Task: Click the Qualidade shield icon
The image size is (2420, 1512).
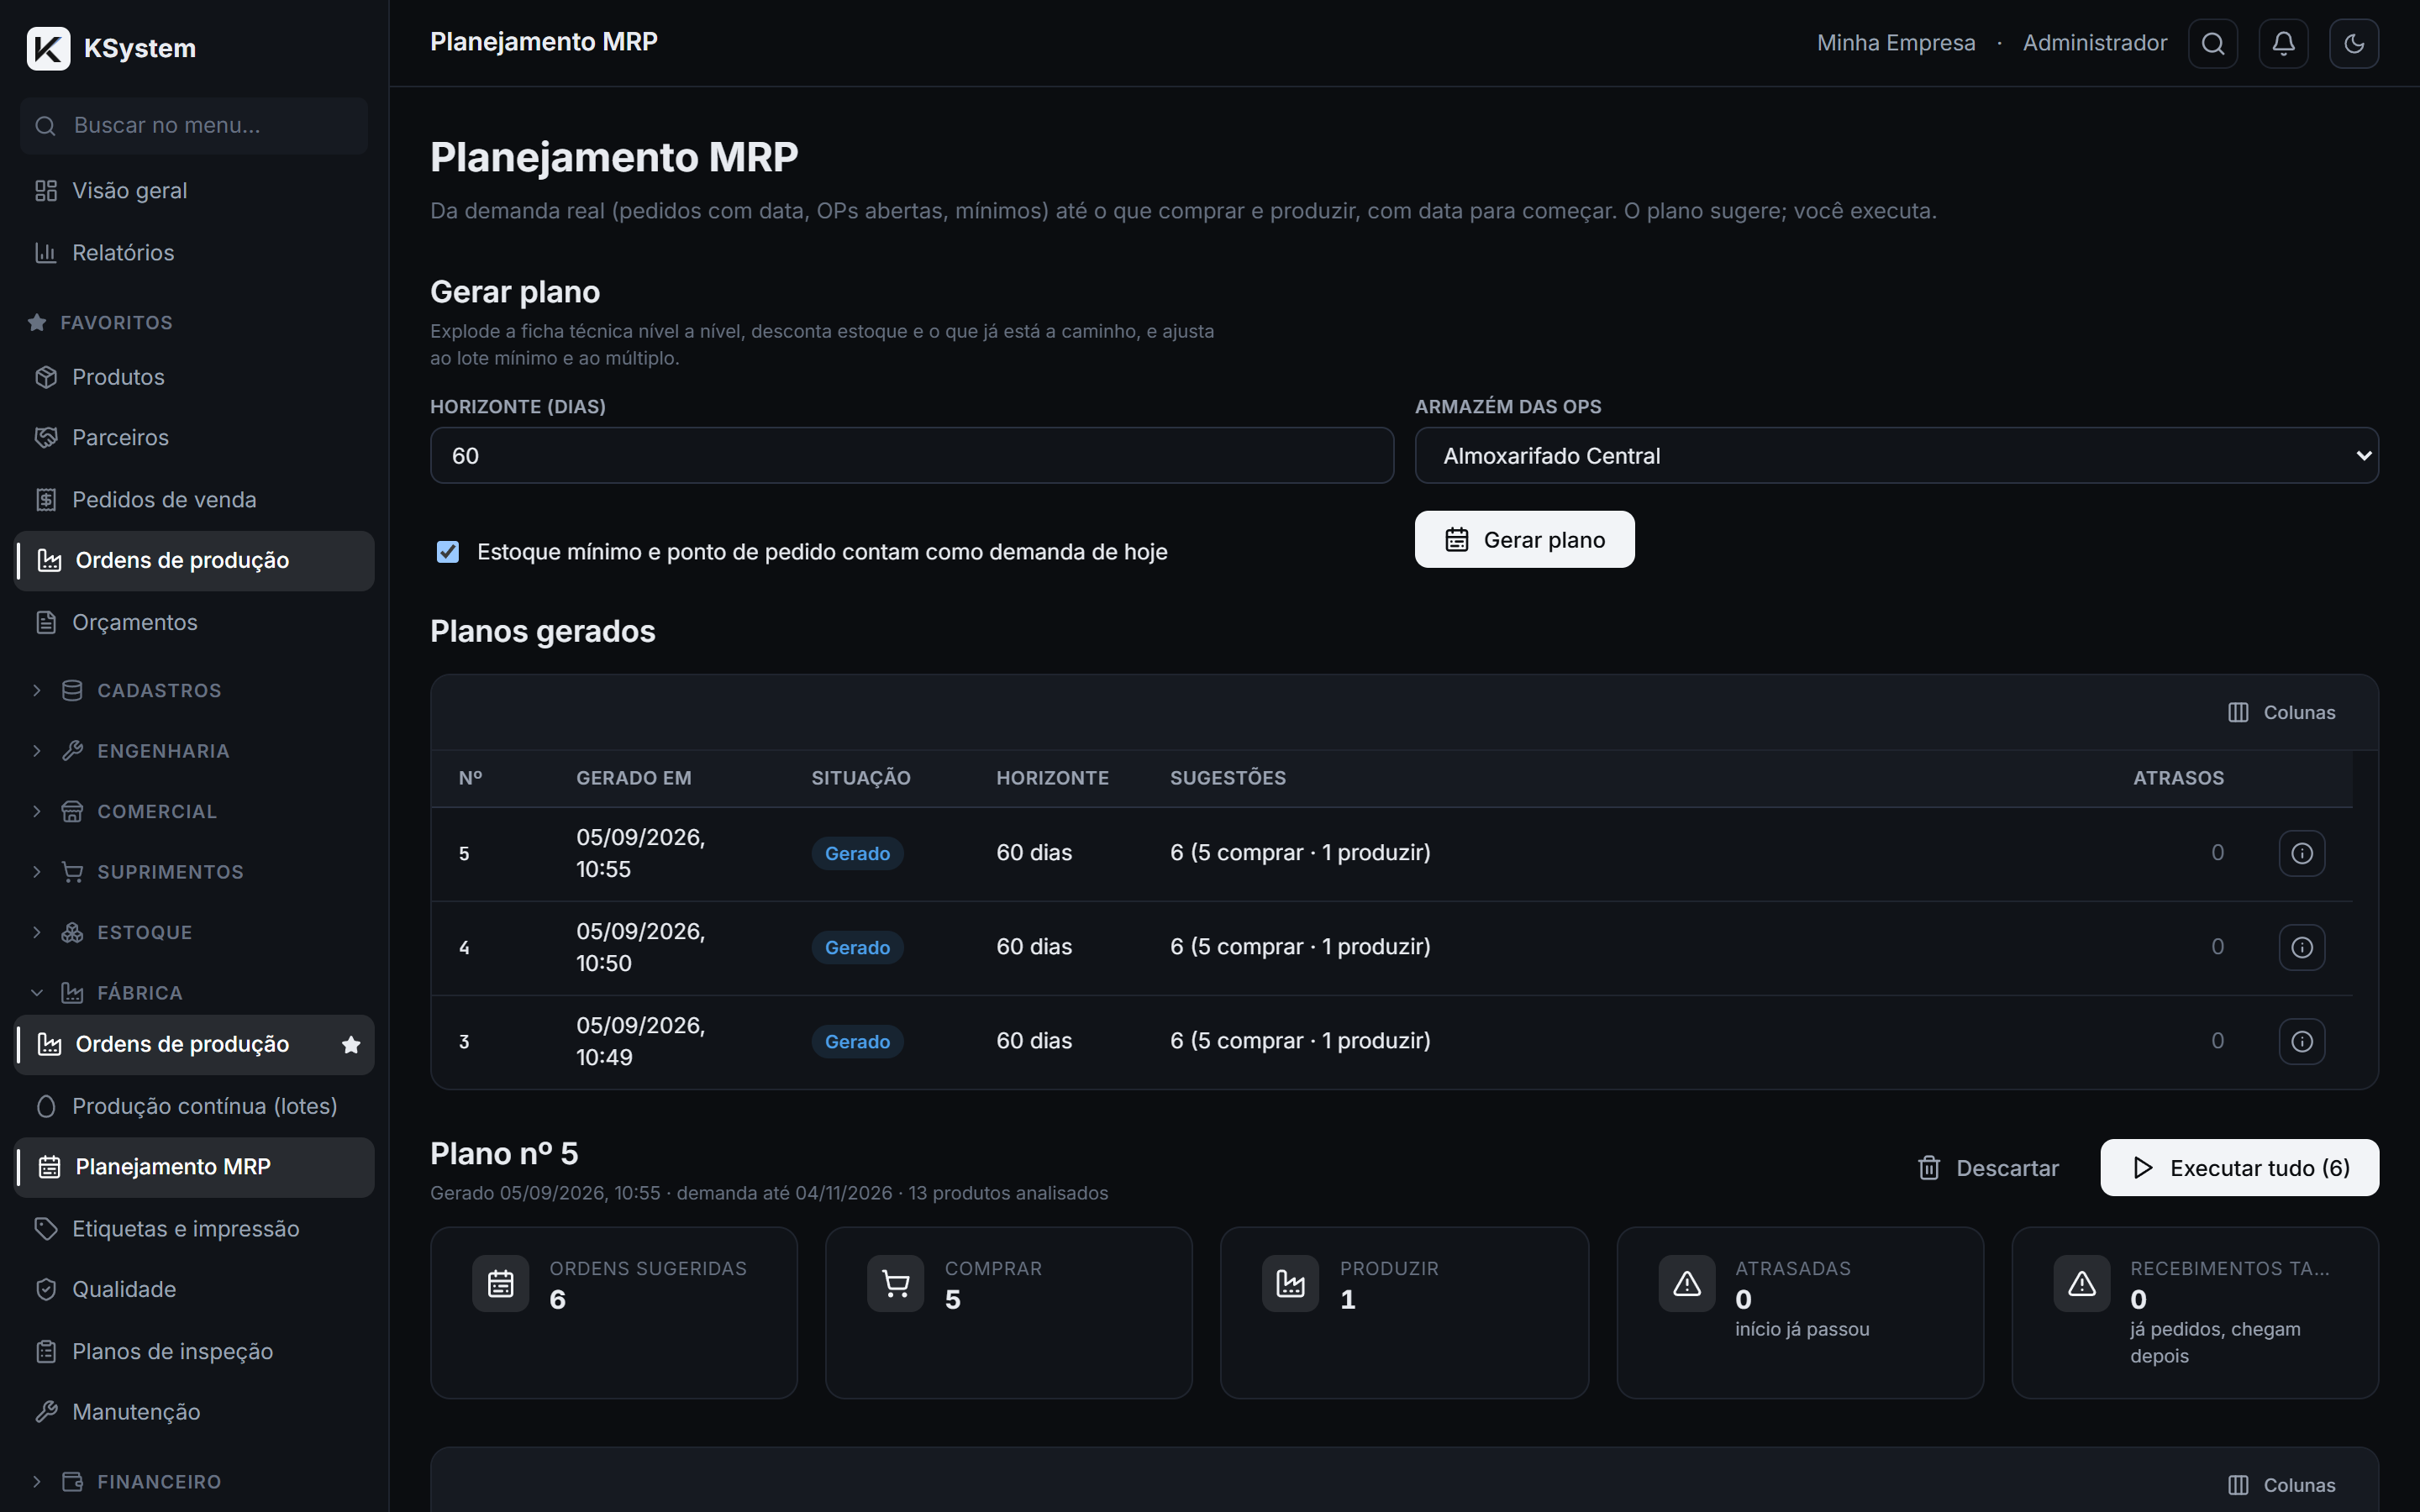Action: (46, 1289)
